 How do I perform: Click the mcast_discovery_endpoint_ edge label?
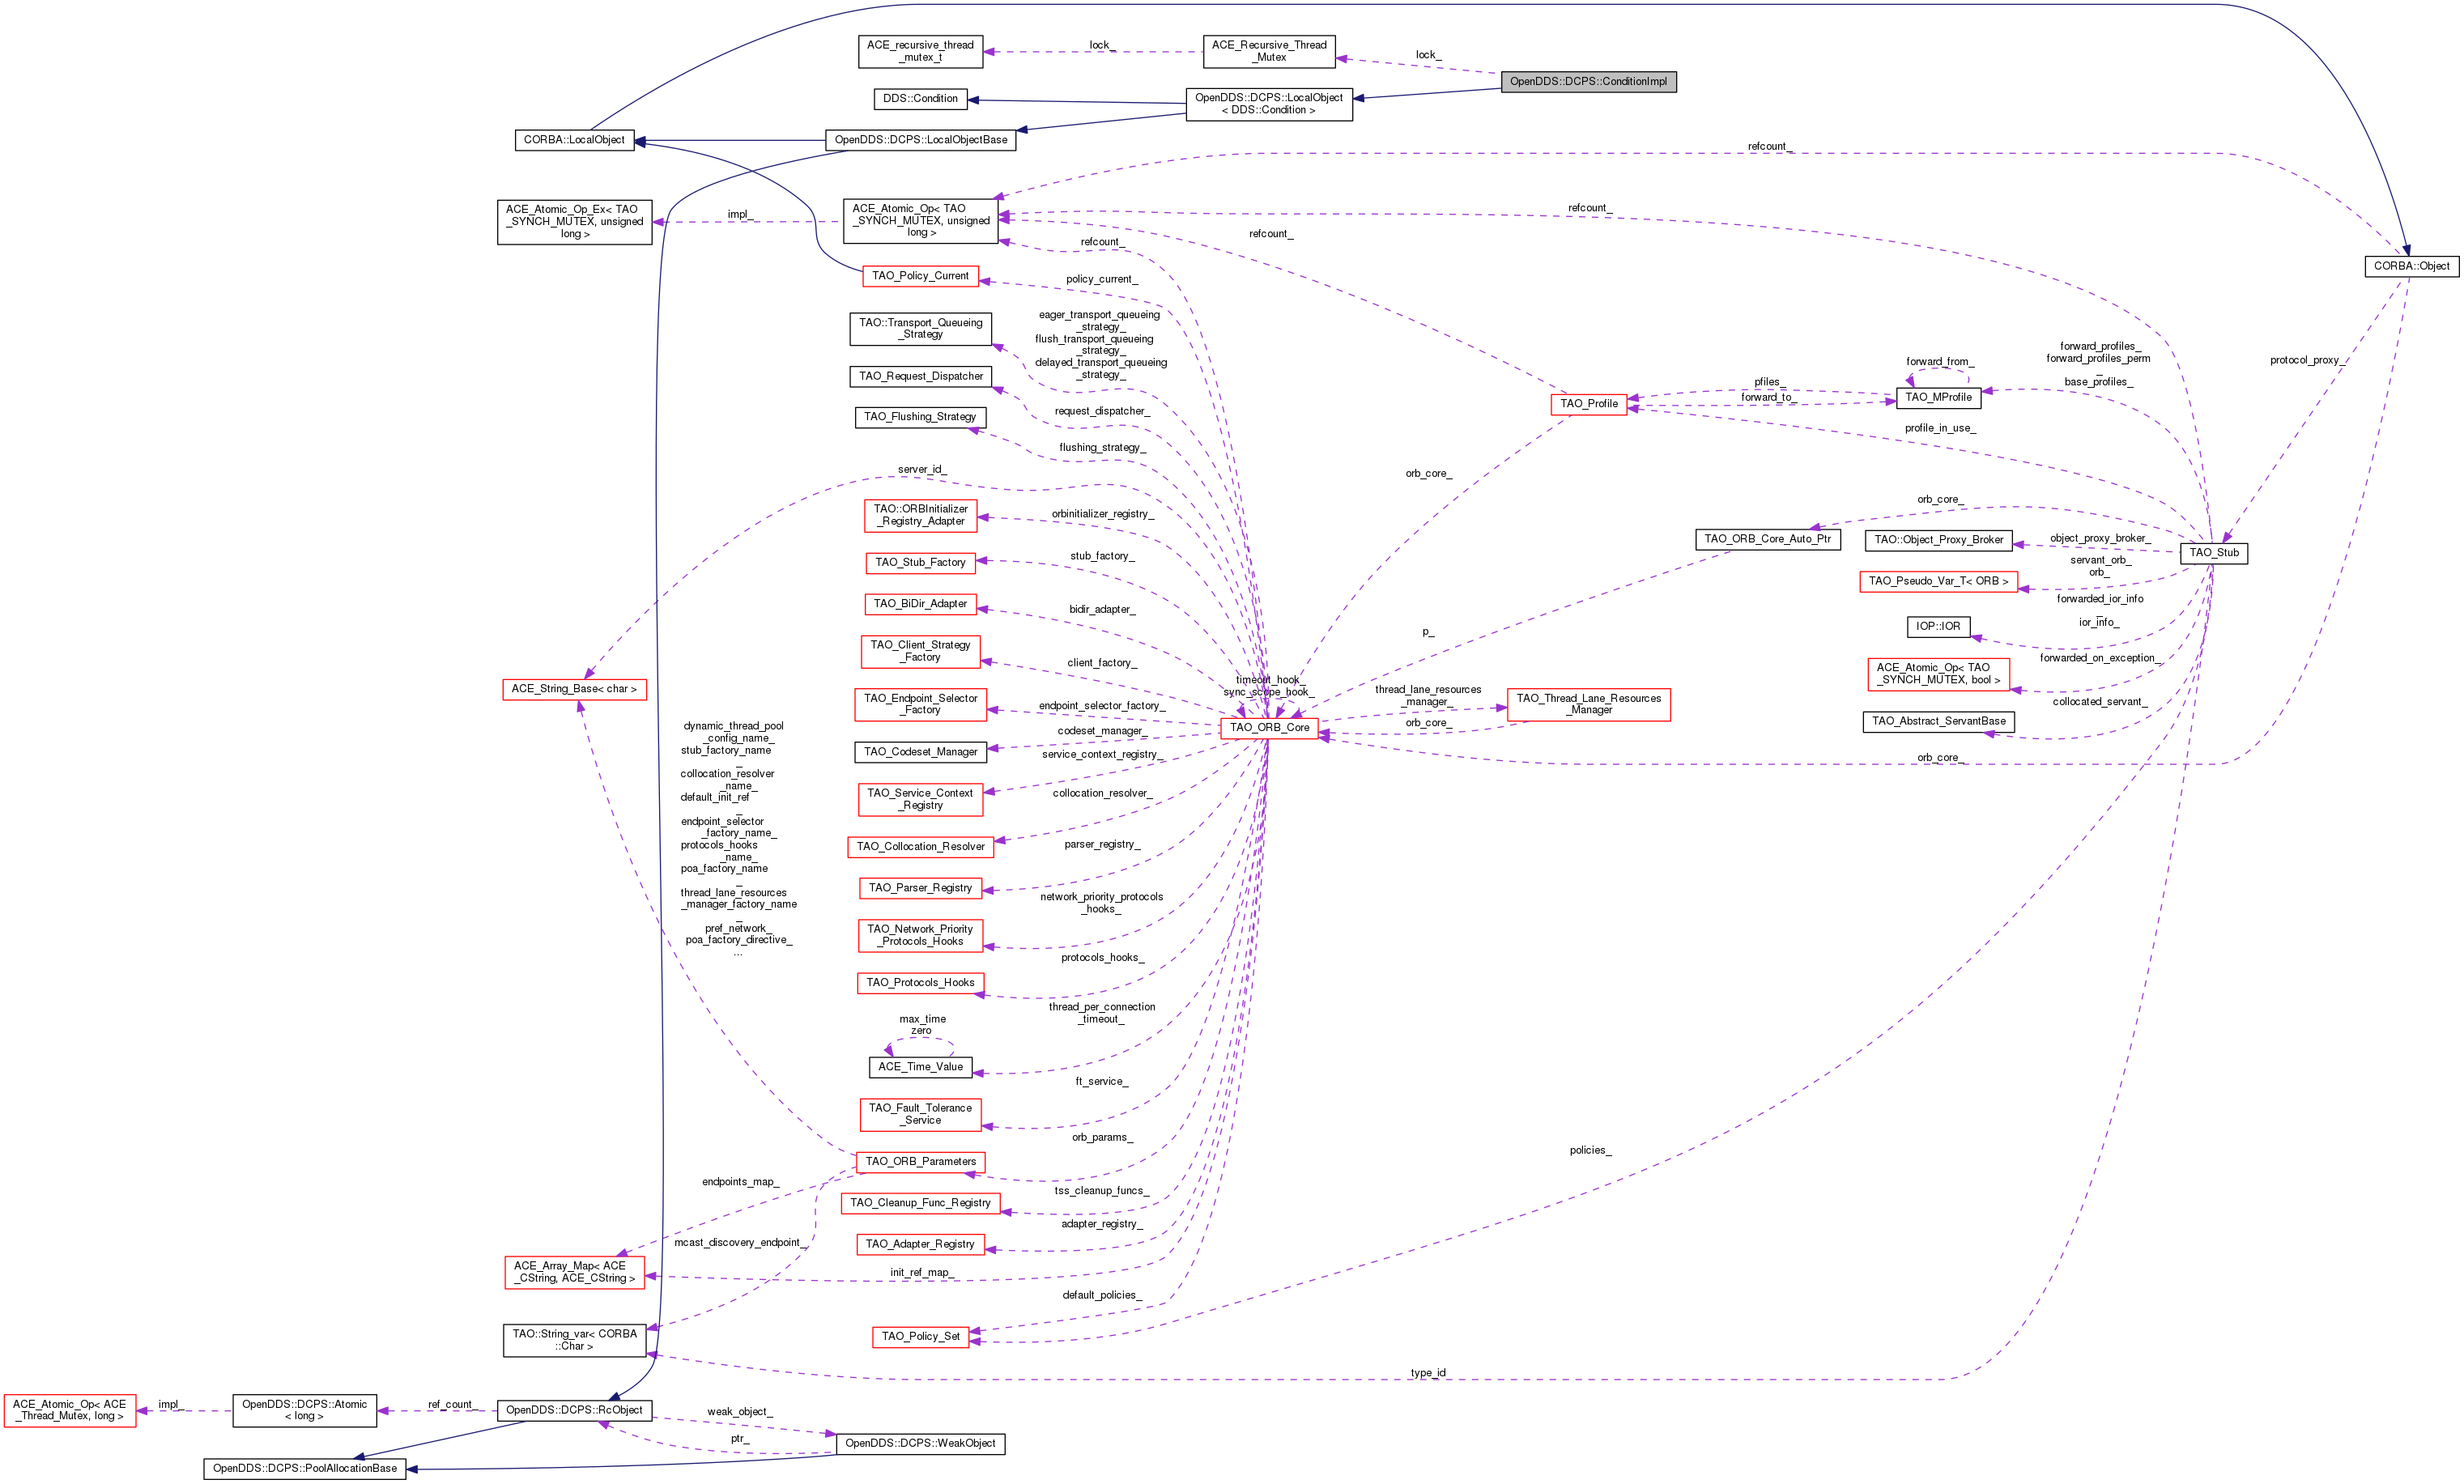[x=740, y=1243]
